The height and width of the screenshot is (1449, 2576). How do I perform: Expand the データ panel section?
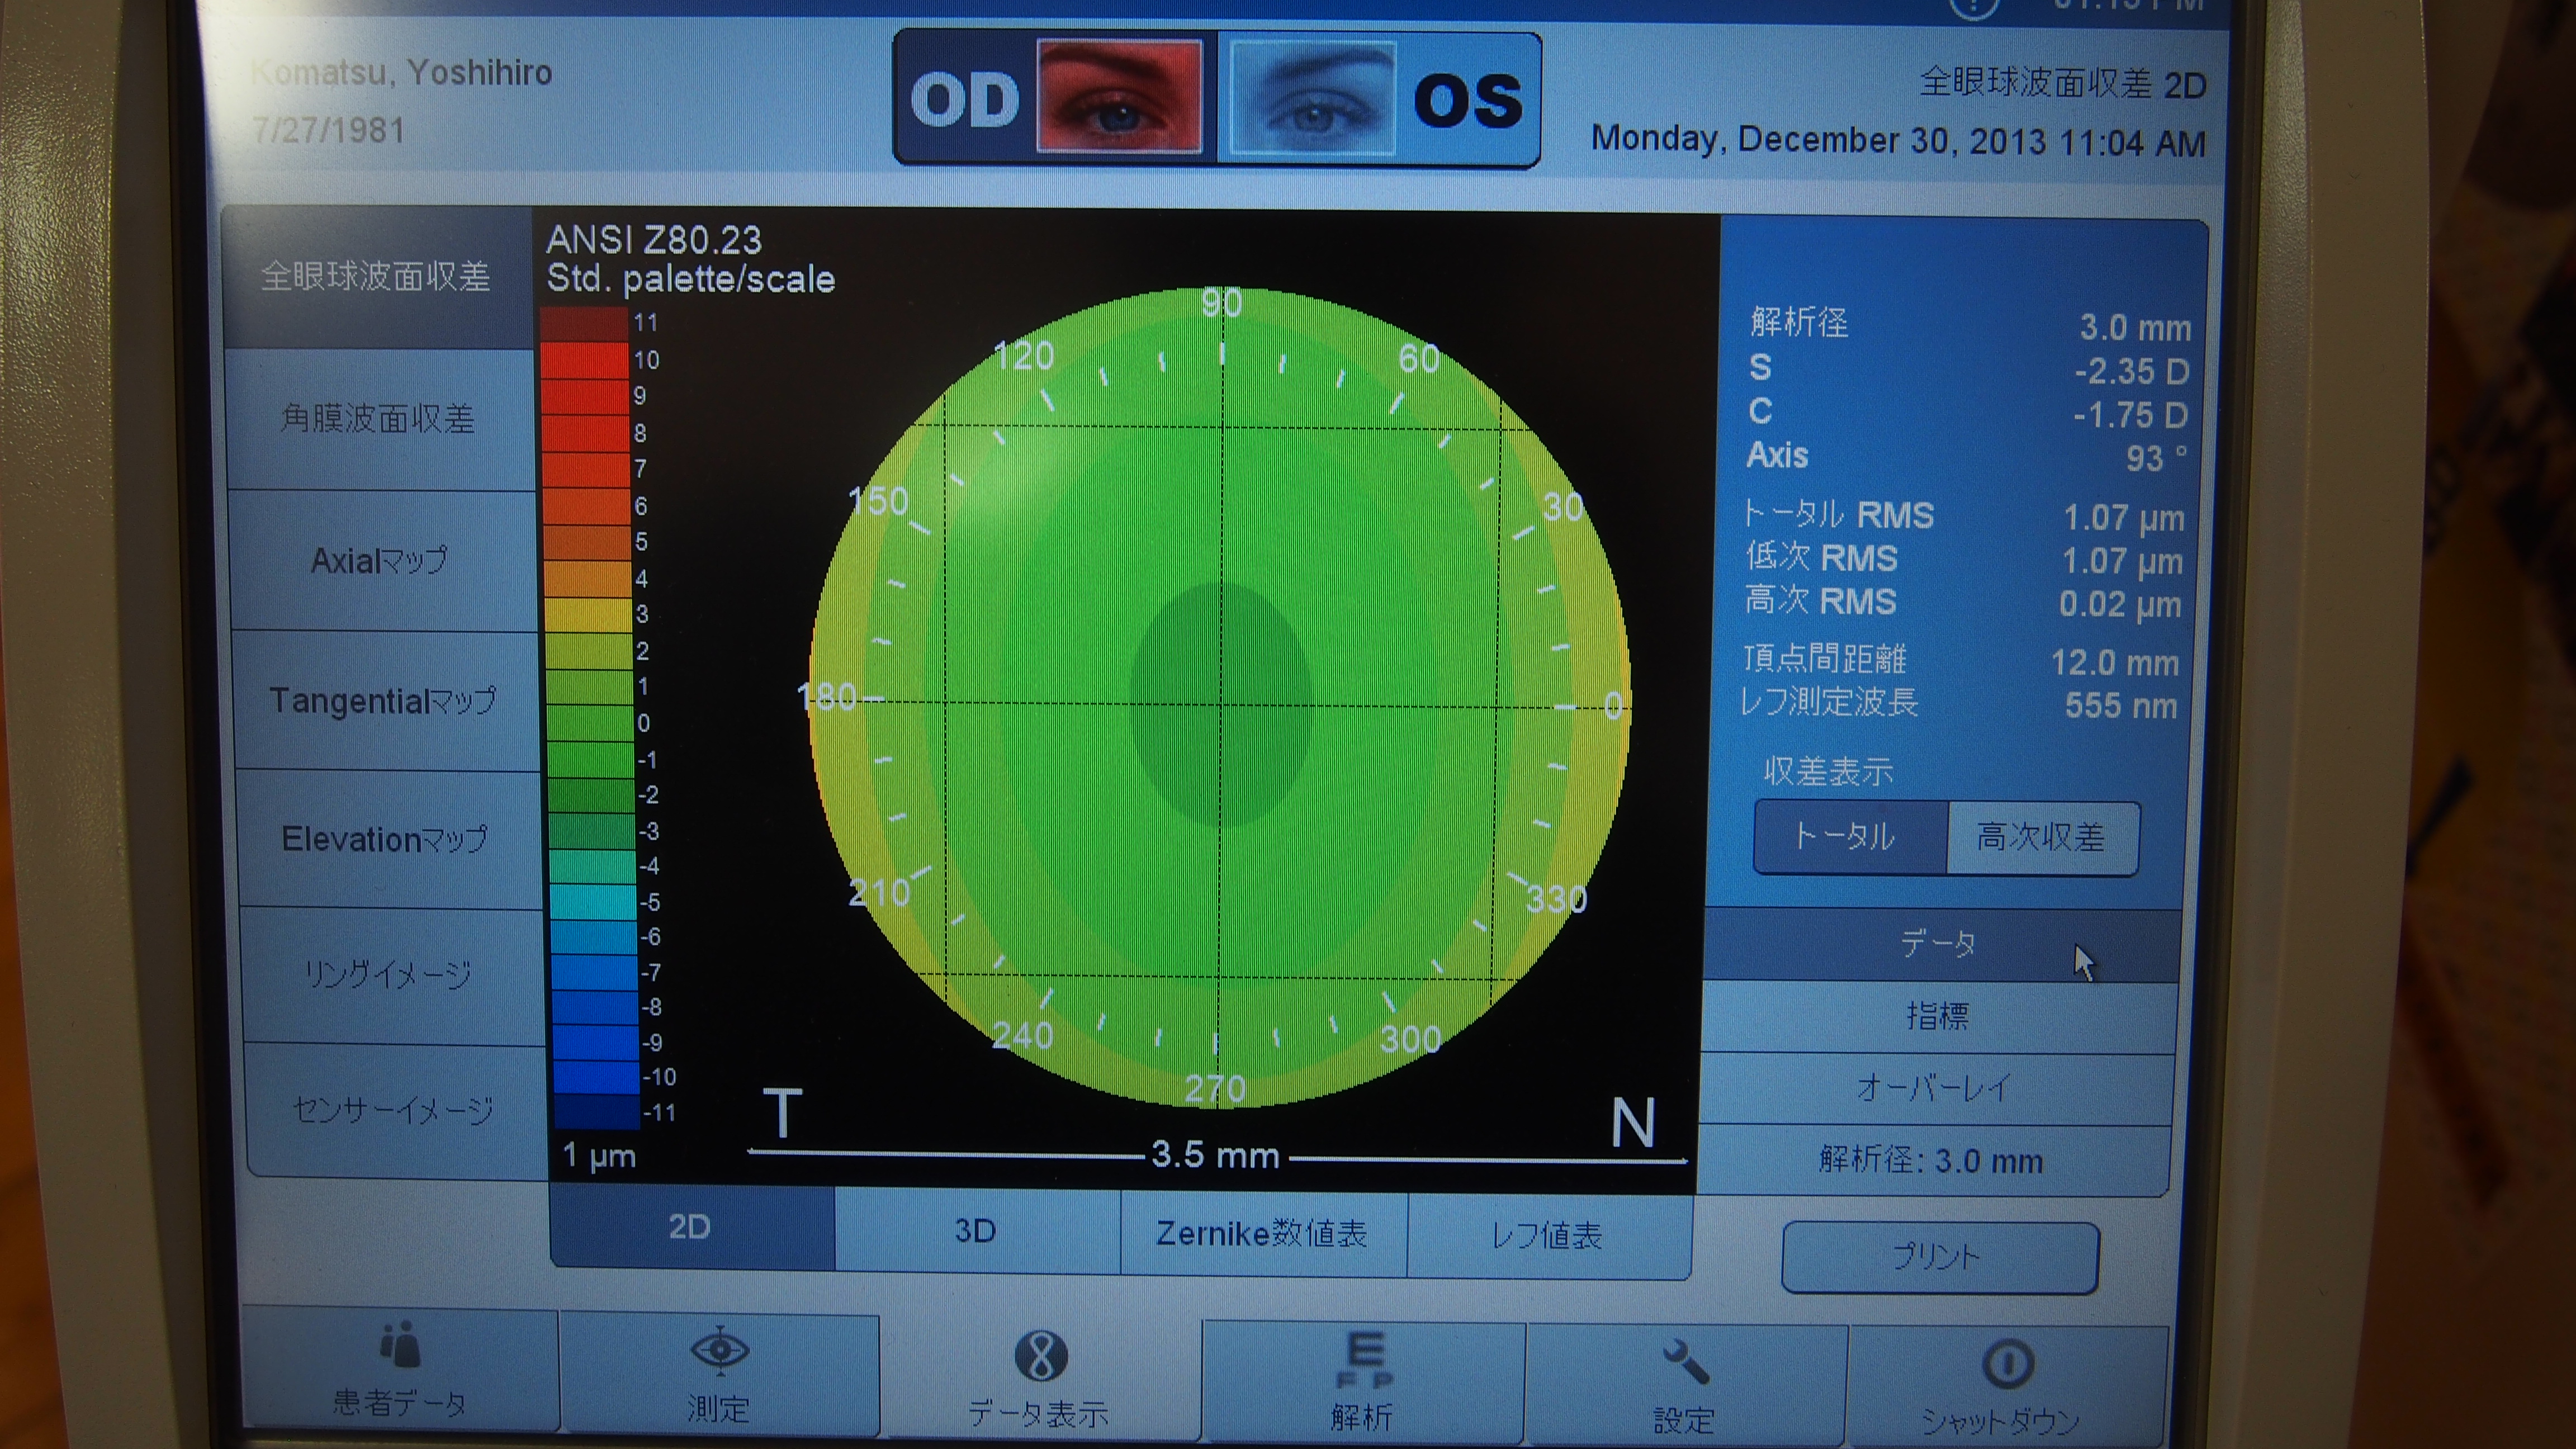point(1938,943)
